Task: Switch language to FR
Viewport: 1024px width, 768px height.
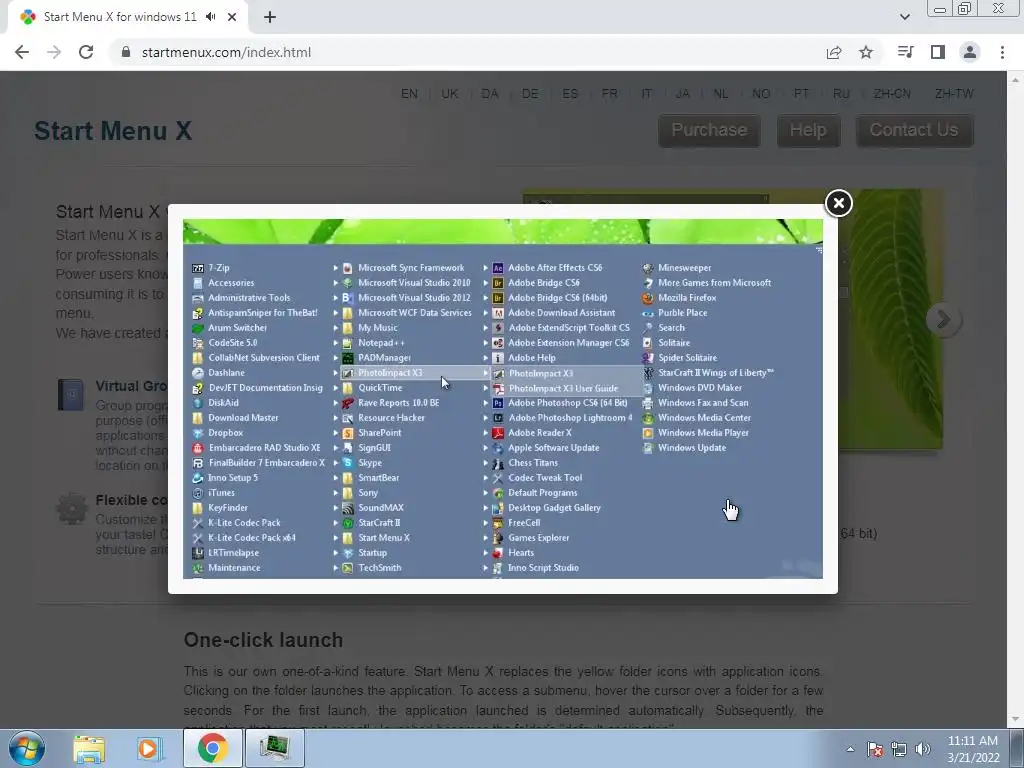Action: [x=609, y=93]
